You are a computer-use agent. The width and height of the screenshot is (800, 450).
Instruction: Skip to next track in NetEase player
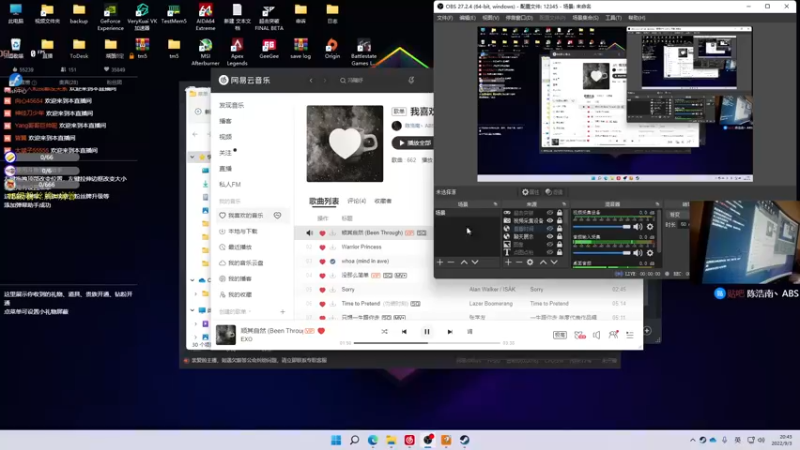tap(449, 332)
